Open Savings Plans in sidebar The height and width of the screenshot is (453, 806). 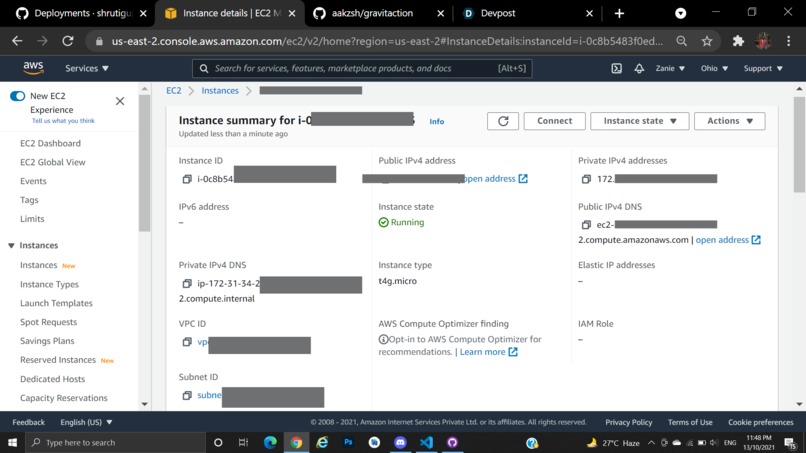47,341
